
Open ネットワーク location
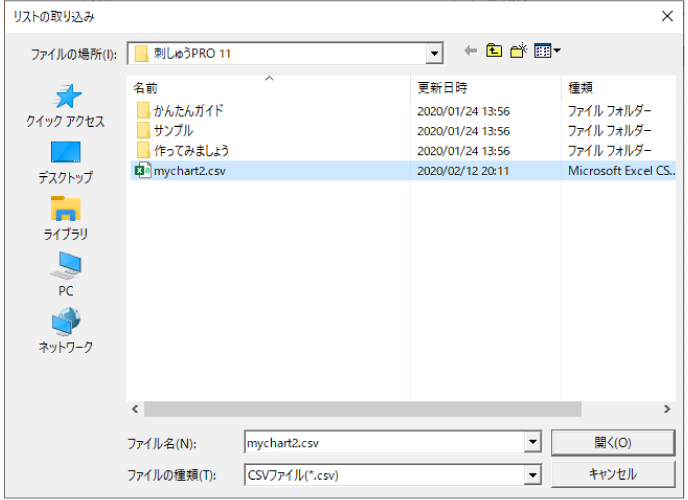coord(65,330)
